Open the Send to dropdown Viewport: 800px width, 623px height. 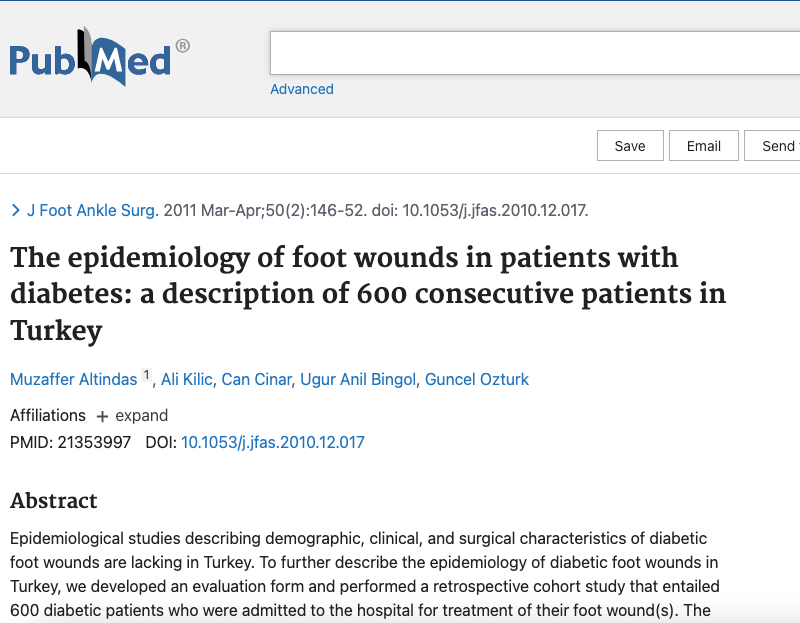click(772, 146)
